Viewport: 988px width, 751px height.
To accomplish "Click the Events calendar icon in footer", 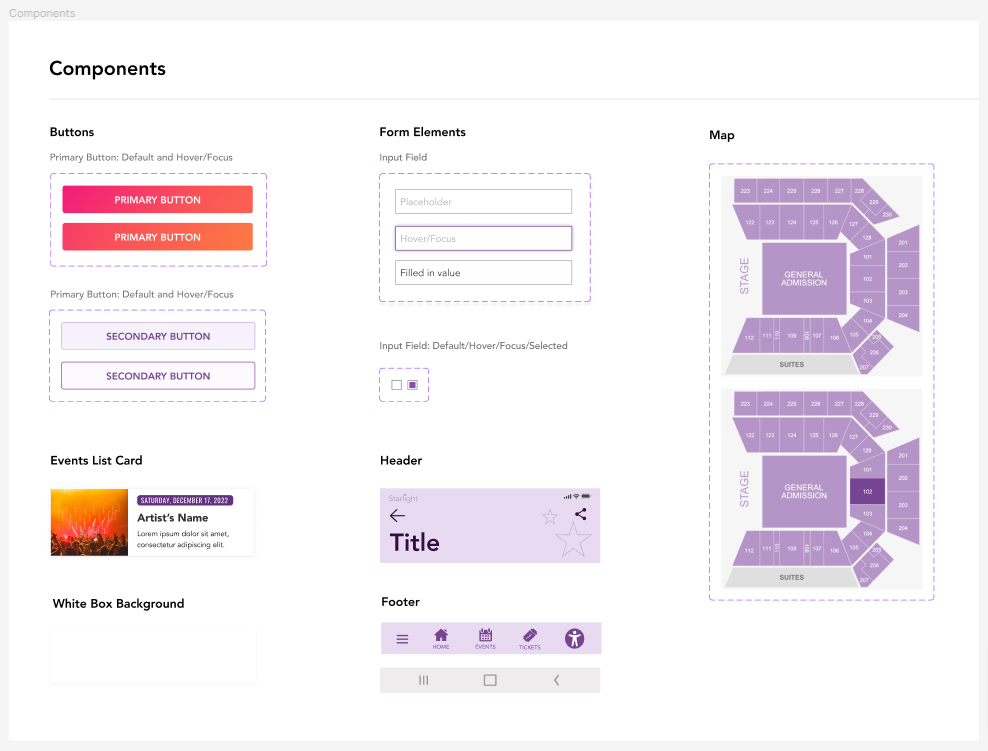I will point(485,637).
